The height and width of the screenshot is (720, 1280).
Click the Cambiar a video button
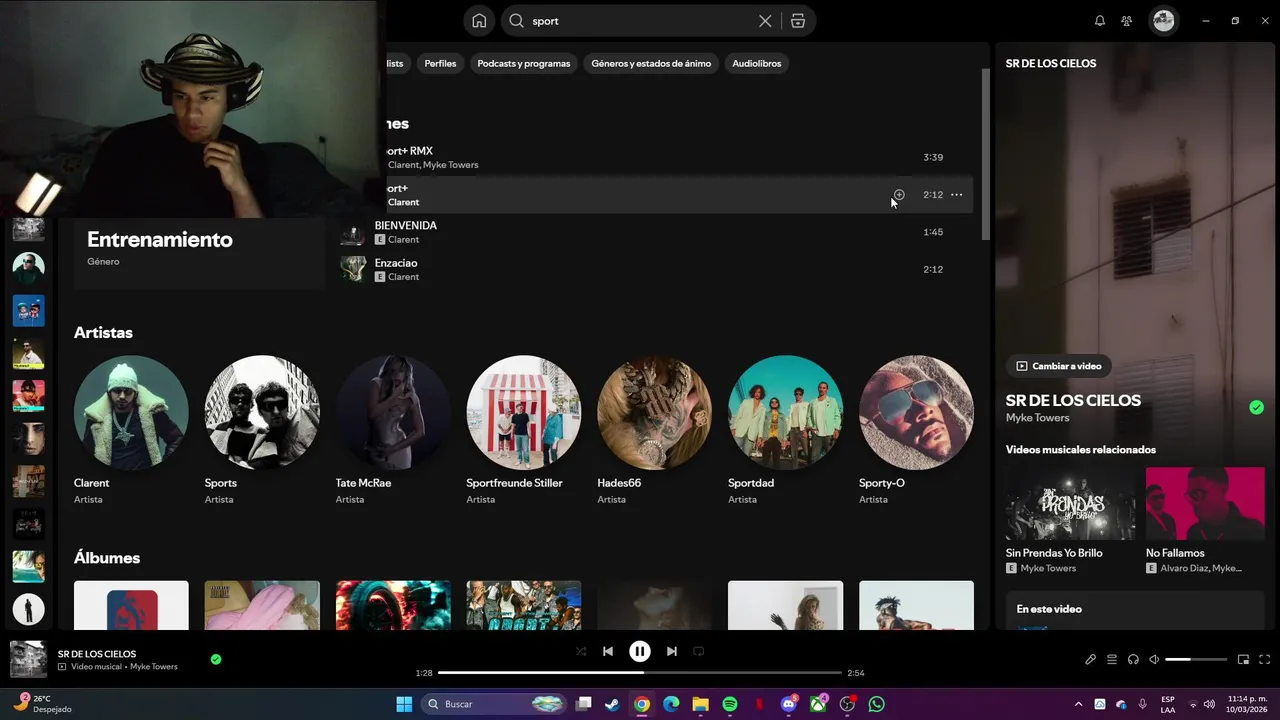tap(1058, 366)
